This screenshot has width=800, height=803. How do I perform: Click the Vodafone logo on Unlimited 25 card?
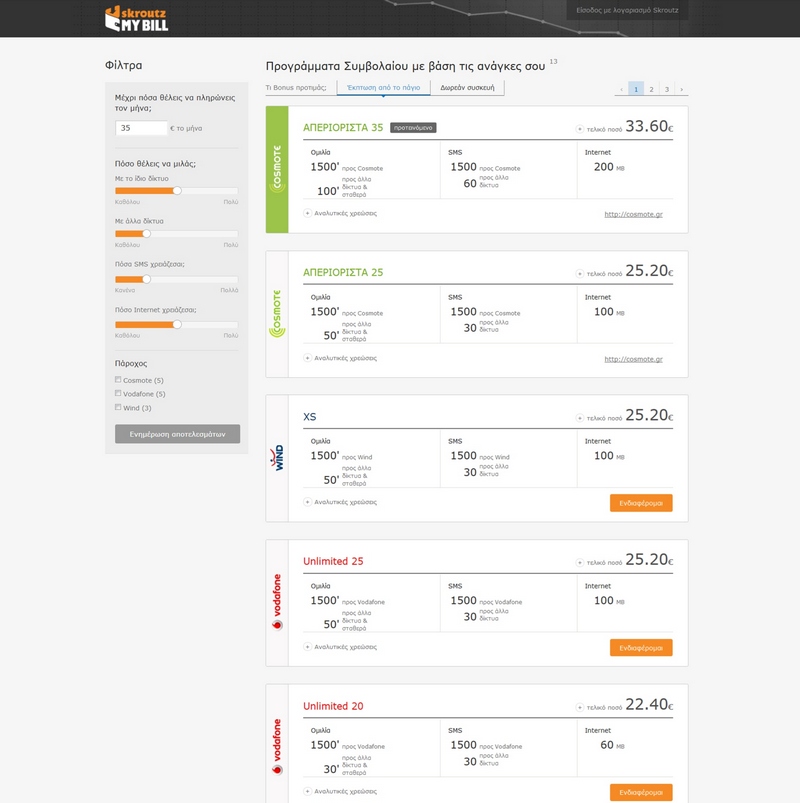tap(277, 602)
